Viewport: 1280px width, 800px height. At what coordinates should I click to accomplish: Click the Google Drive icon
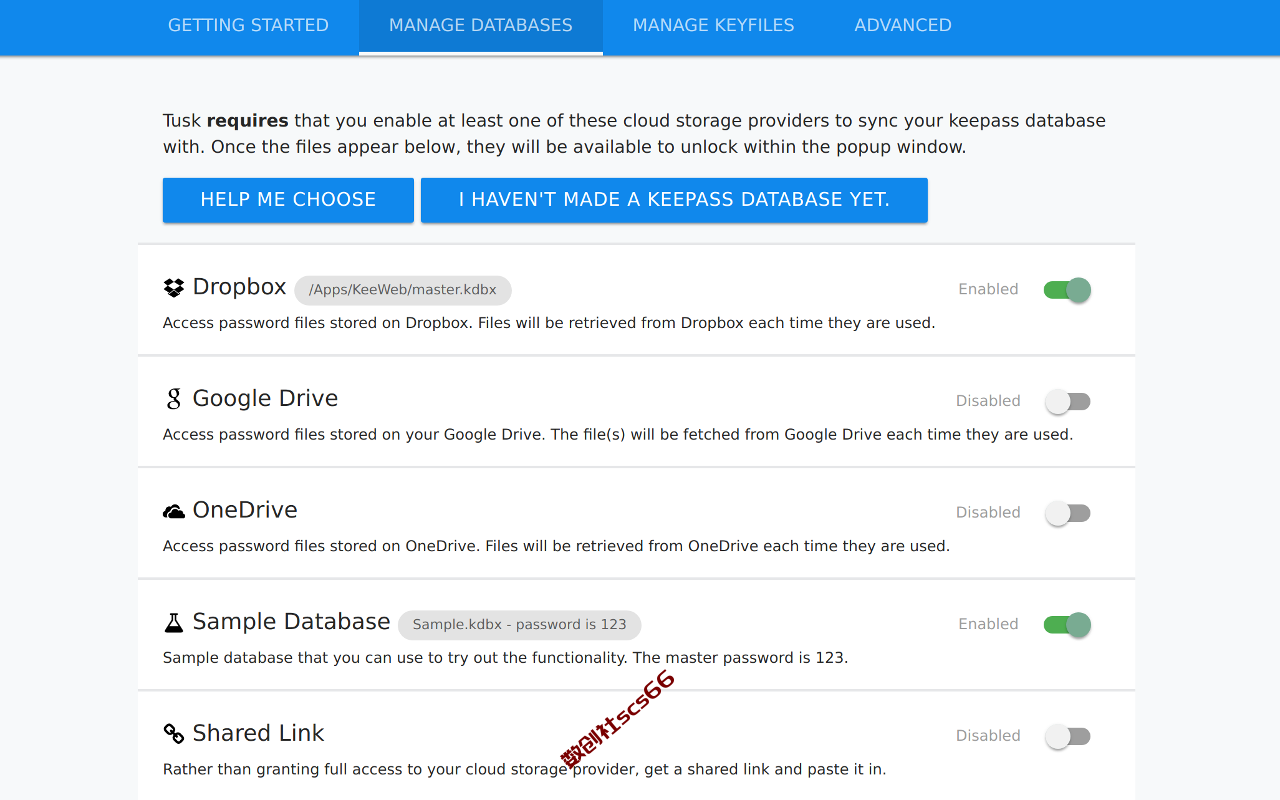pyautogui.click(x=174, y=399)
